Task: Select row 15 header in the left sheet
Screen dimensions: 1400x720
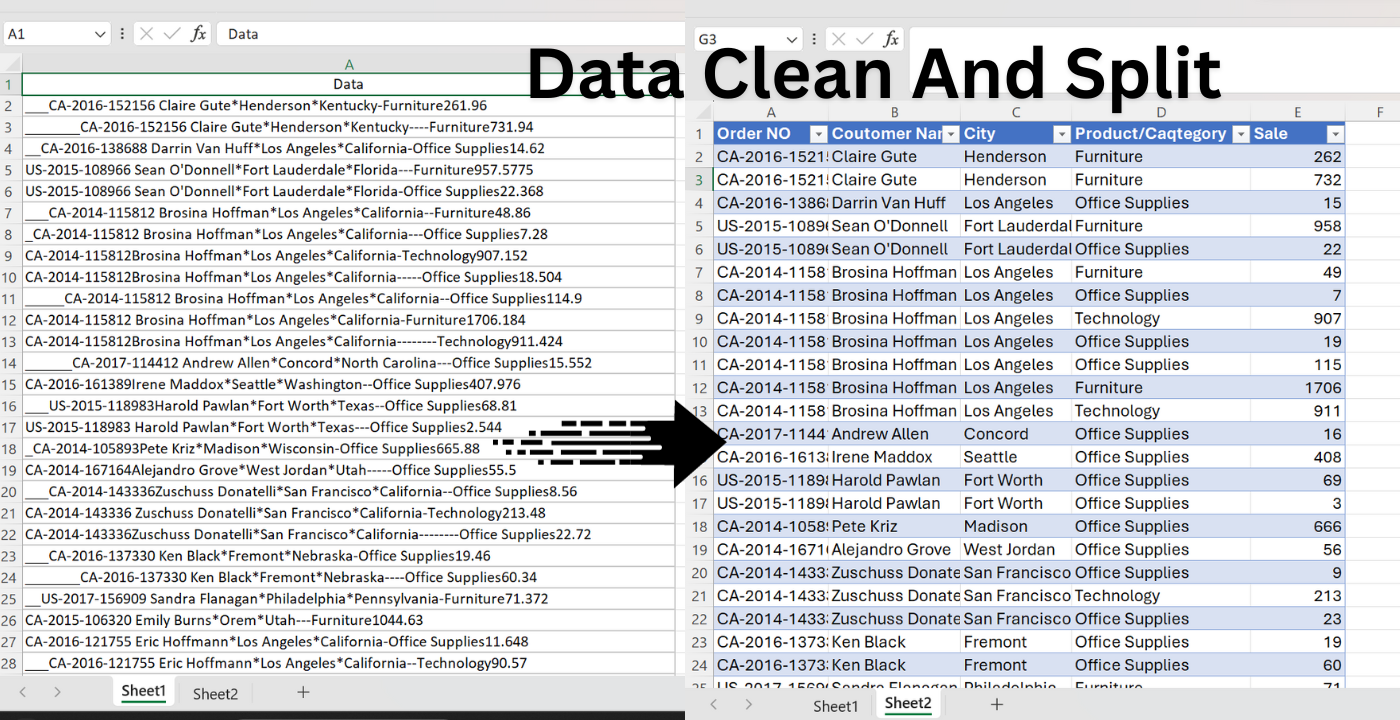Action: click(x=10, y=385)
